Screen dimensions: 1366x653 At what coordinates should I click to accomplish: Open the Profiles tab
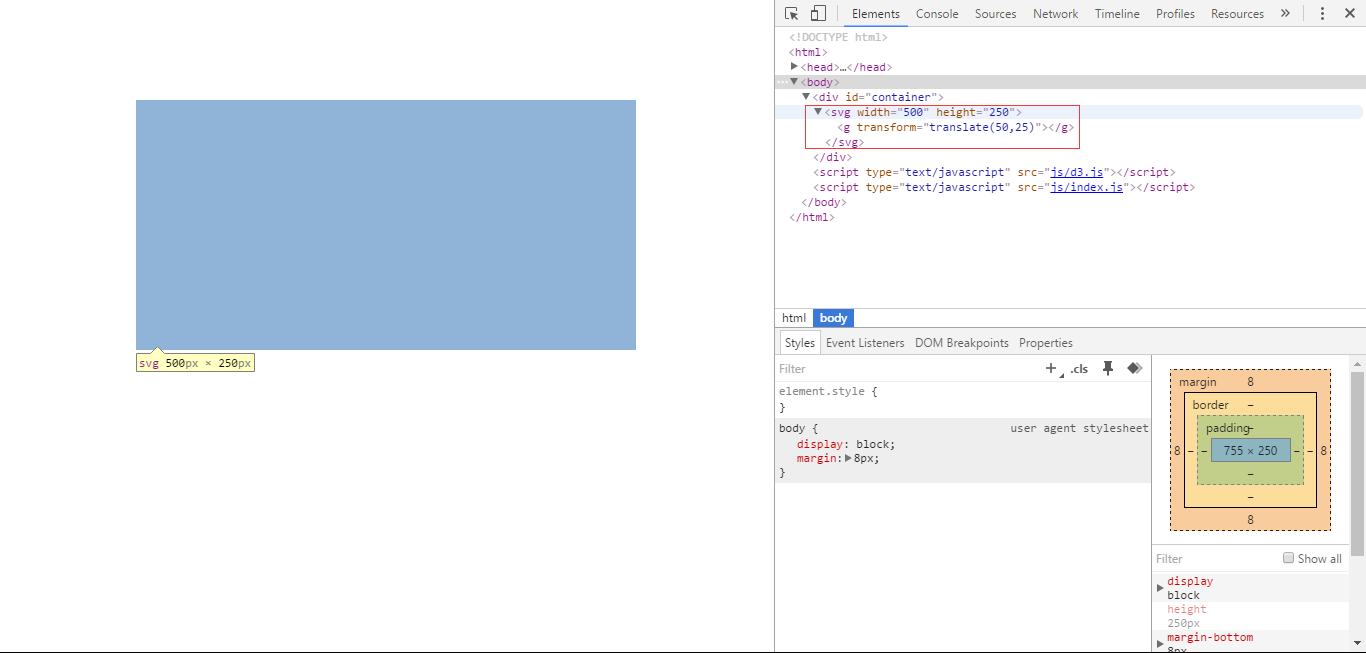coord(1175,14)
